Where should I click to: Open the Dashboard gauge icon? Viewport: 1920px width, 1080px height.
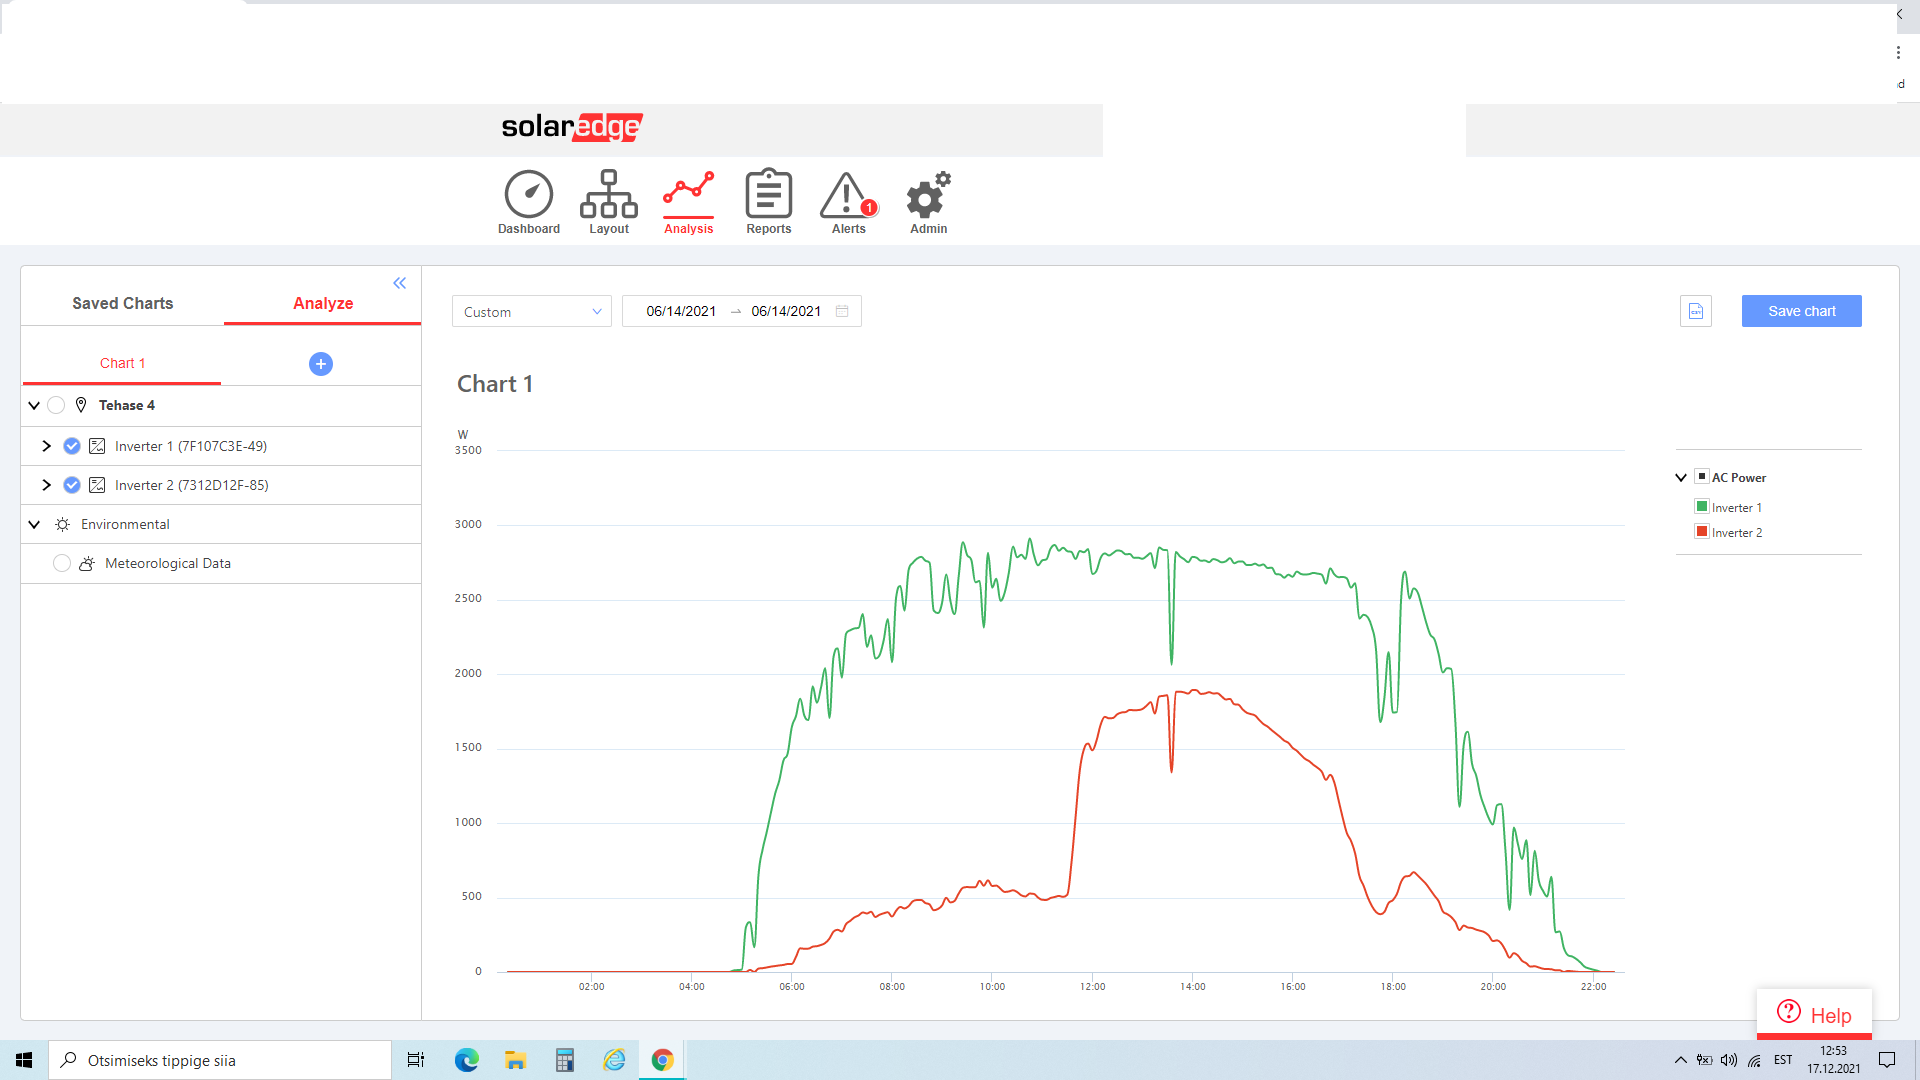[528, 194]
